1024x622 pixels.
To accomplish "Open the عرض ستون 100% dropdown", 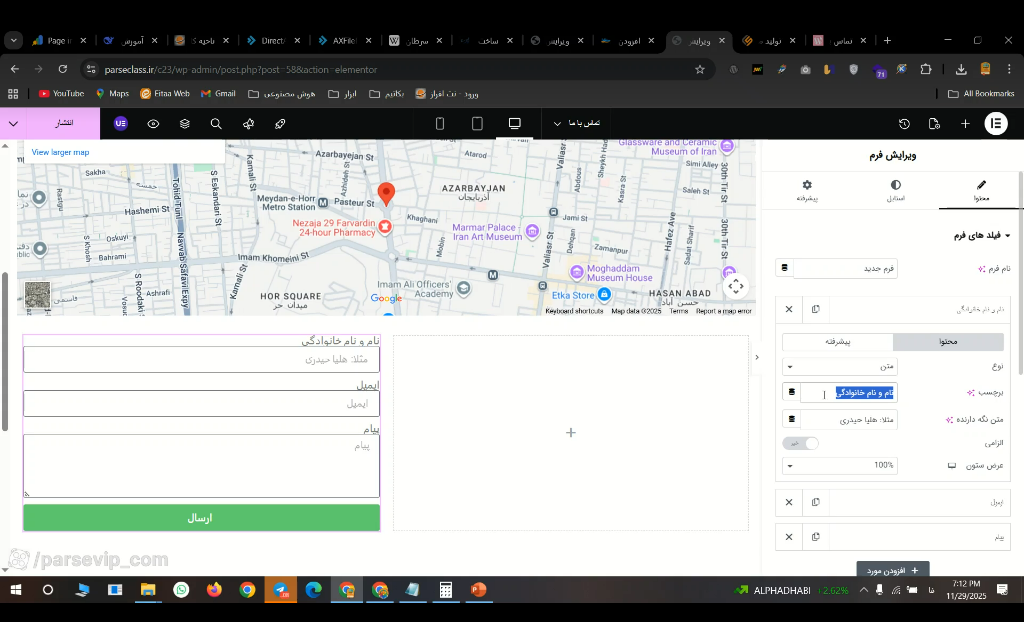I will (x=840, y=465).
